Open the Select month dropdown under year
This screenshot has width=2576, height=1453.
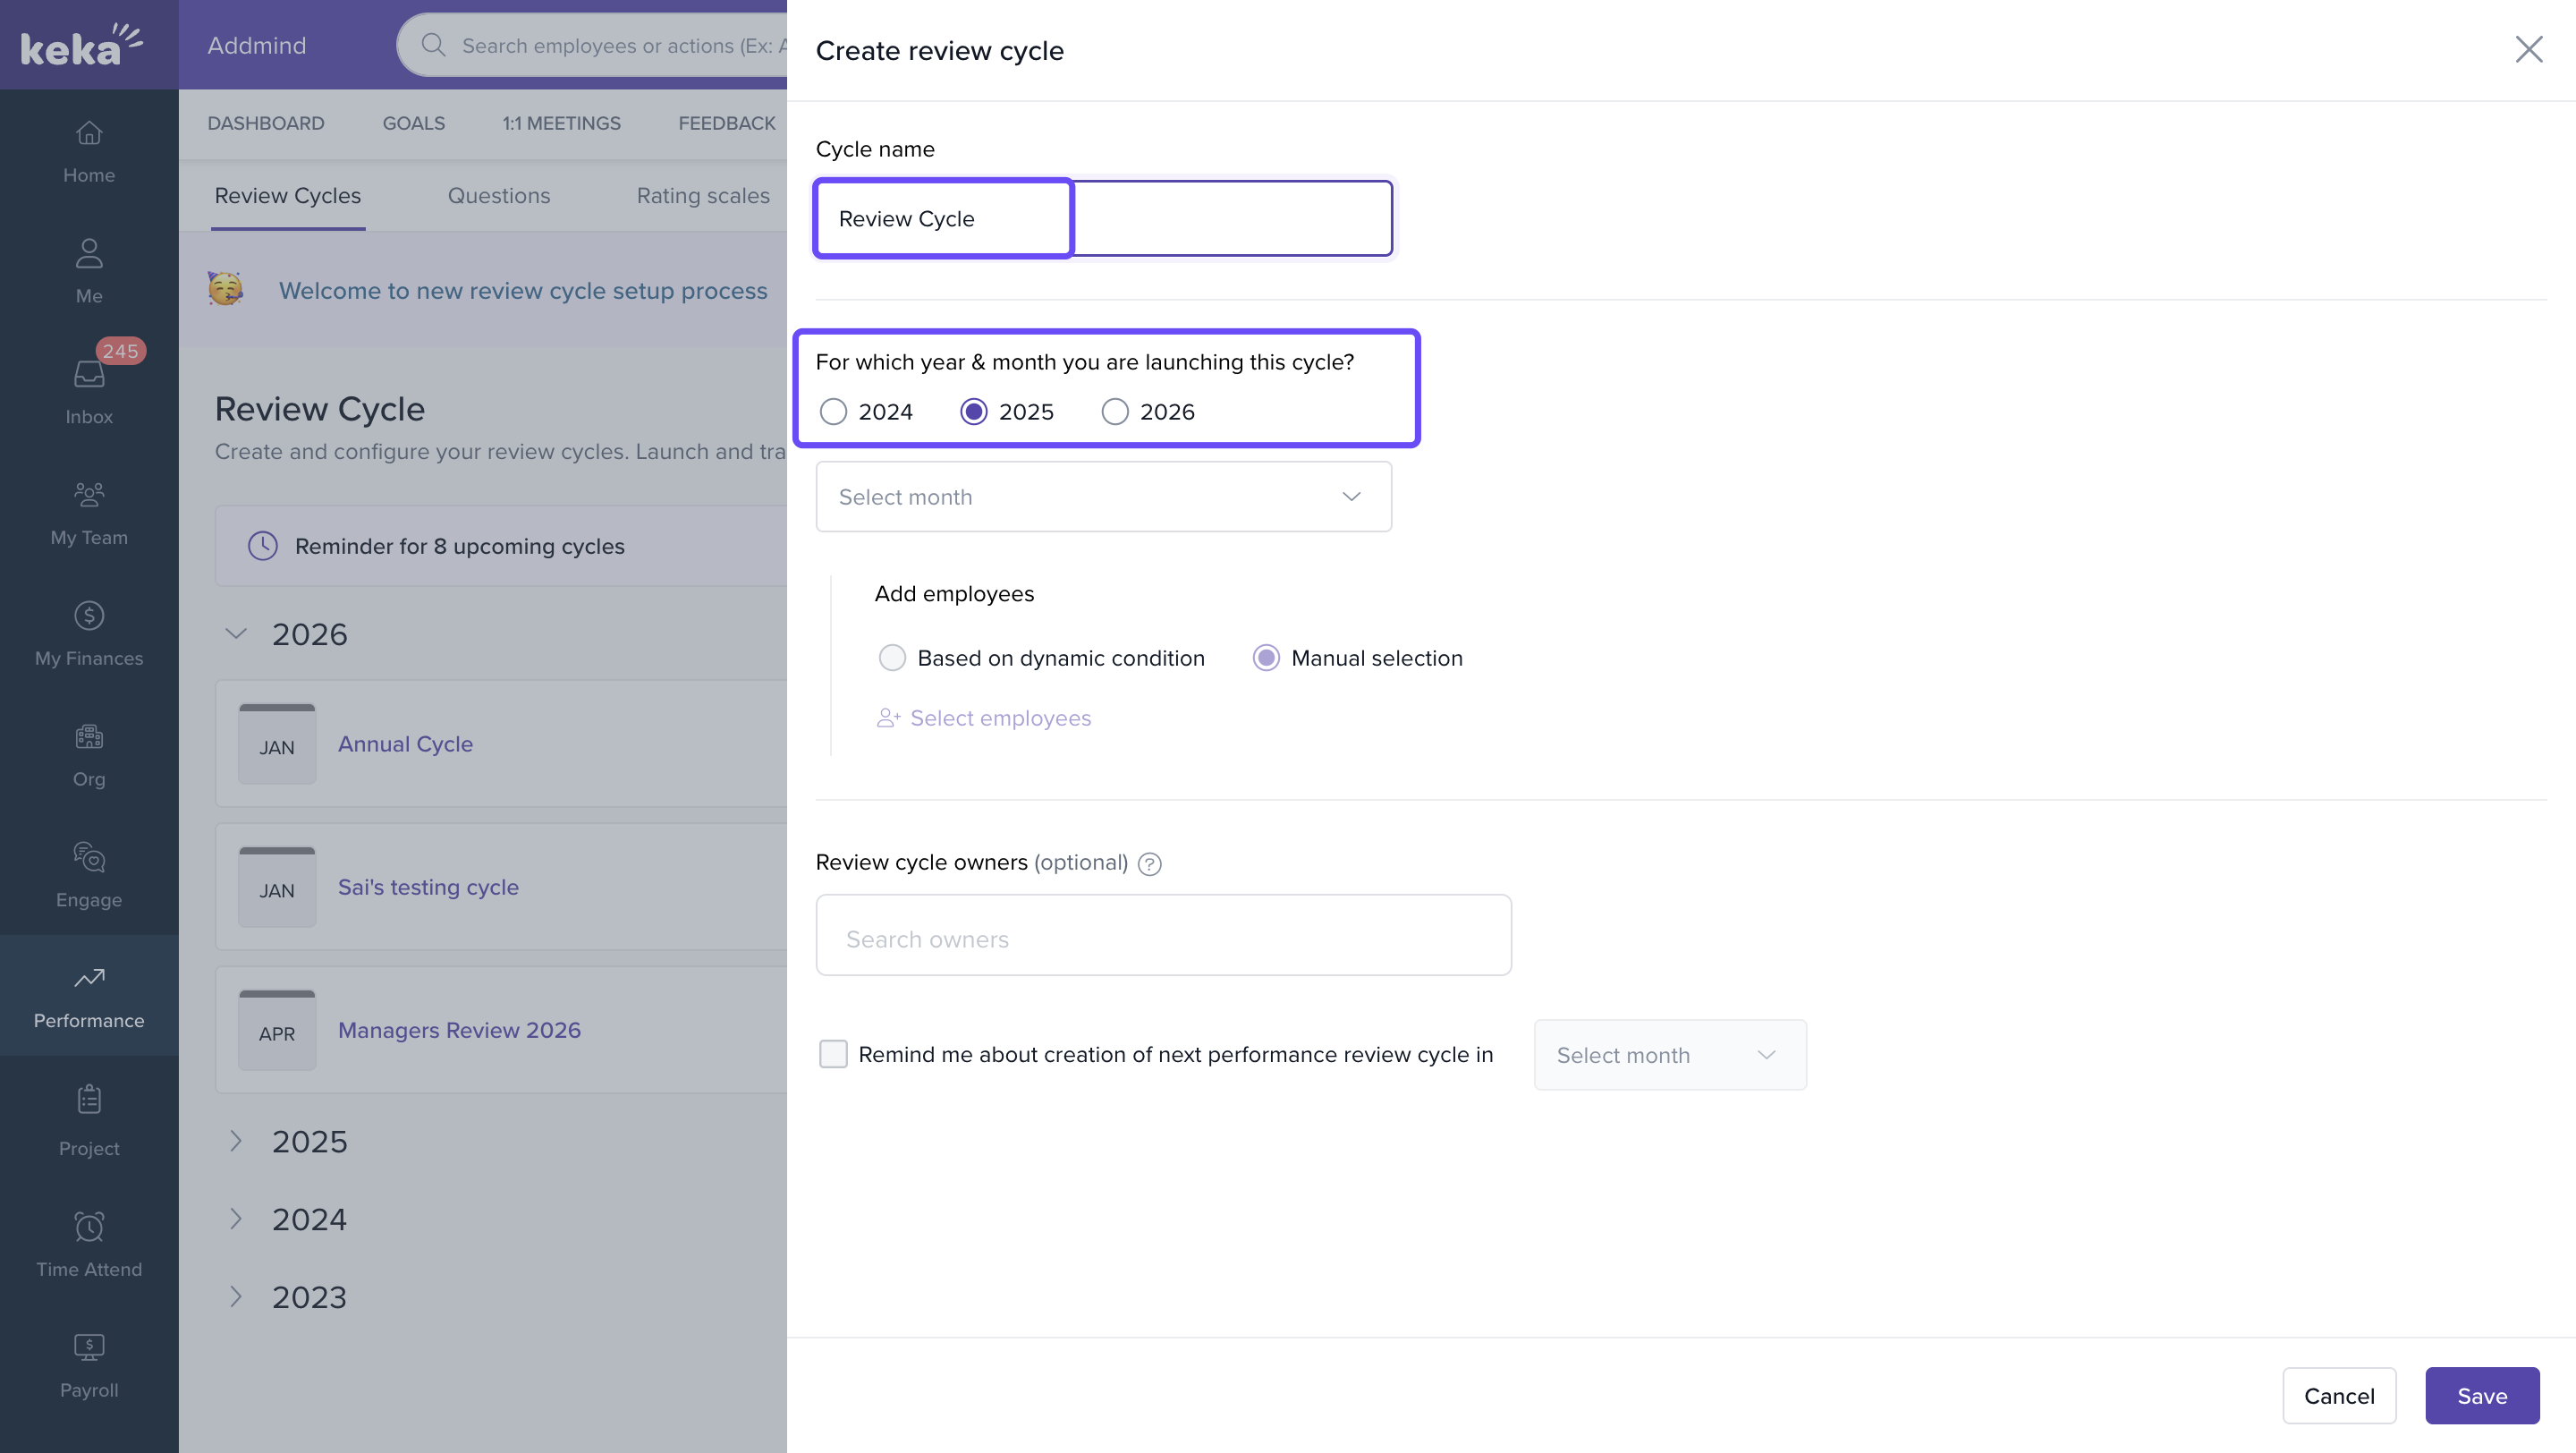coord(1103,497)
